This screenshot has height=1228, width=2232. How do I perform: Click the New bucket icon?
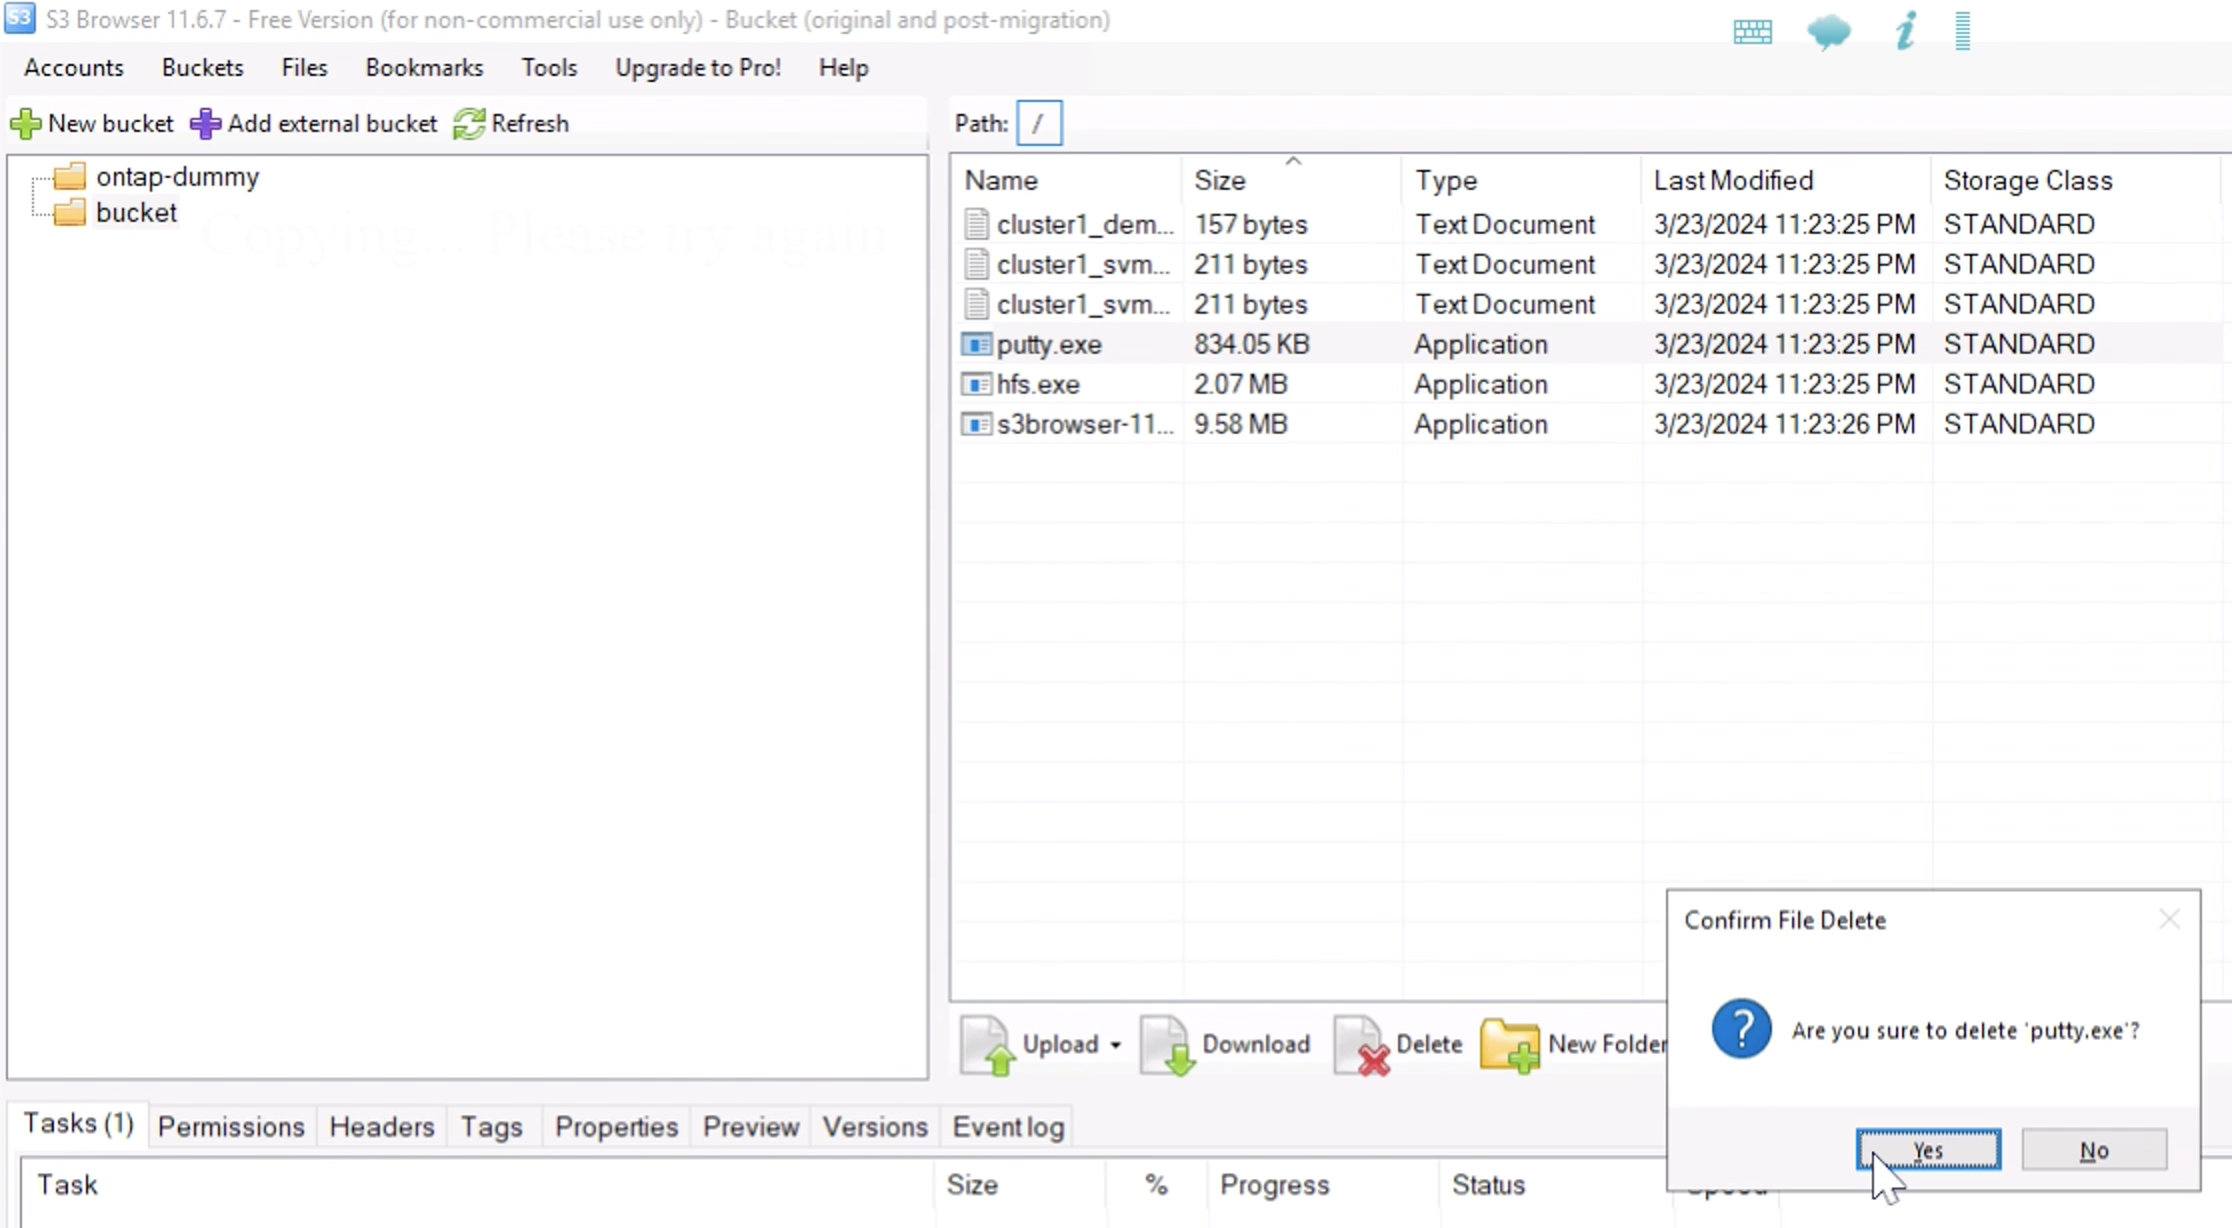click(24, 122)
